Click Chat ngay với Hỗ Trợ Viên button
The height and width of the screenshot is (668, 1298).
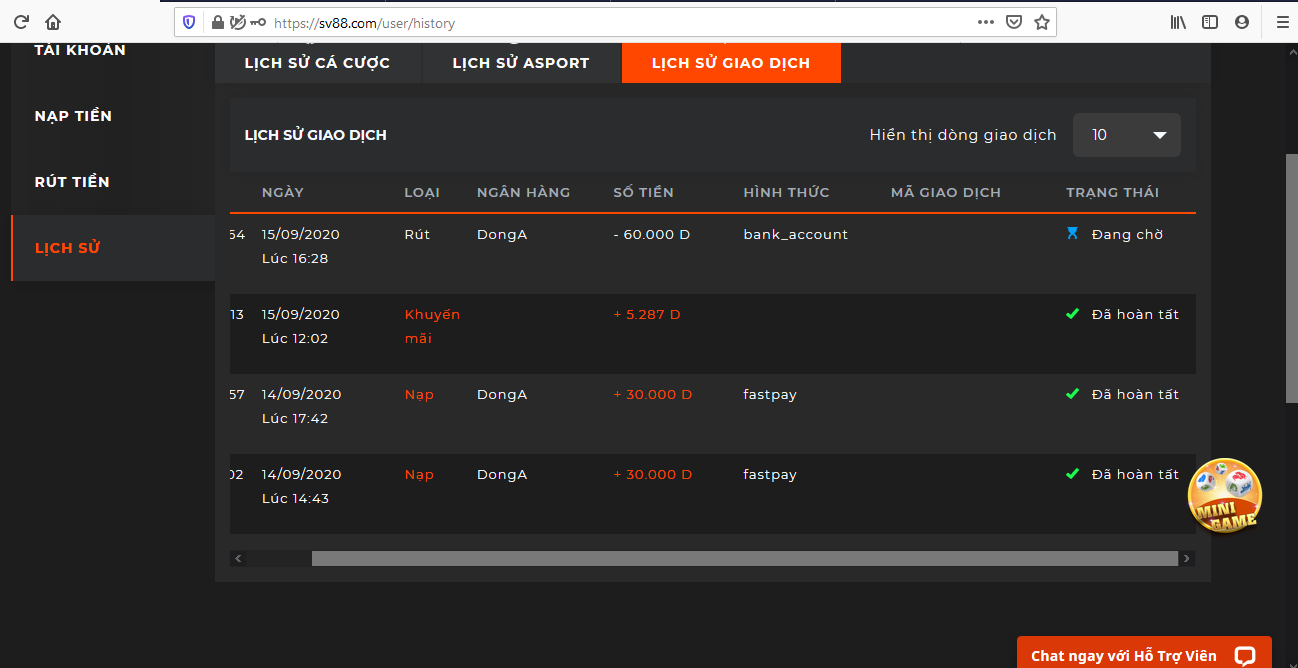point(1143,655)
